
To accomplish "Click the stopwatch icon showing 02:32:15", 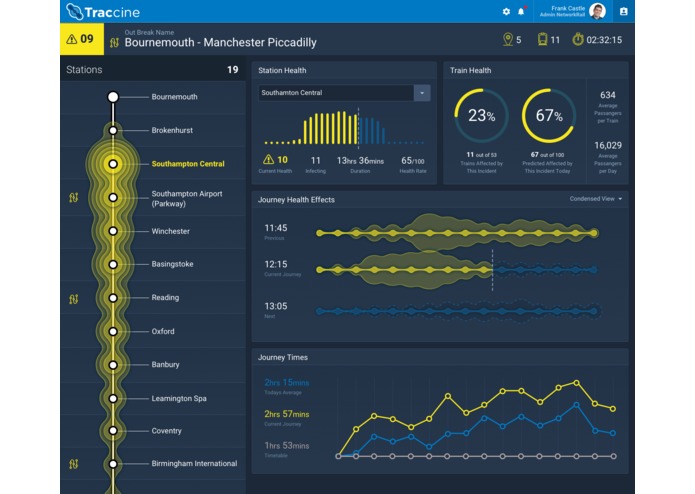I will [578, 39].
